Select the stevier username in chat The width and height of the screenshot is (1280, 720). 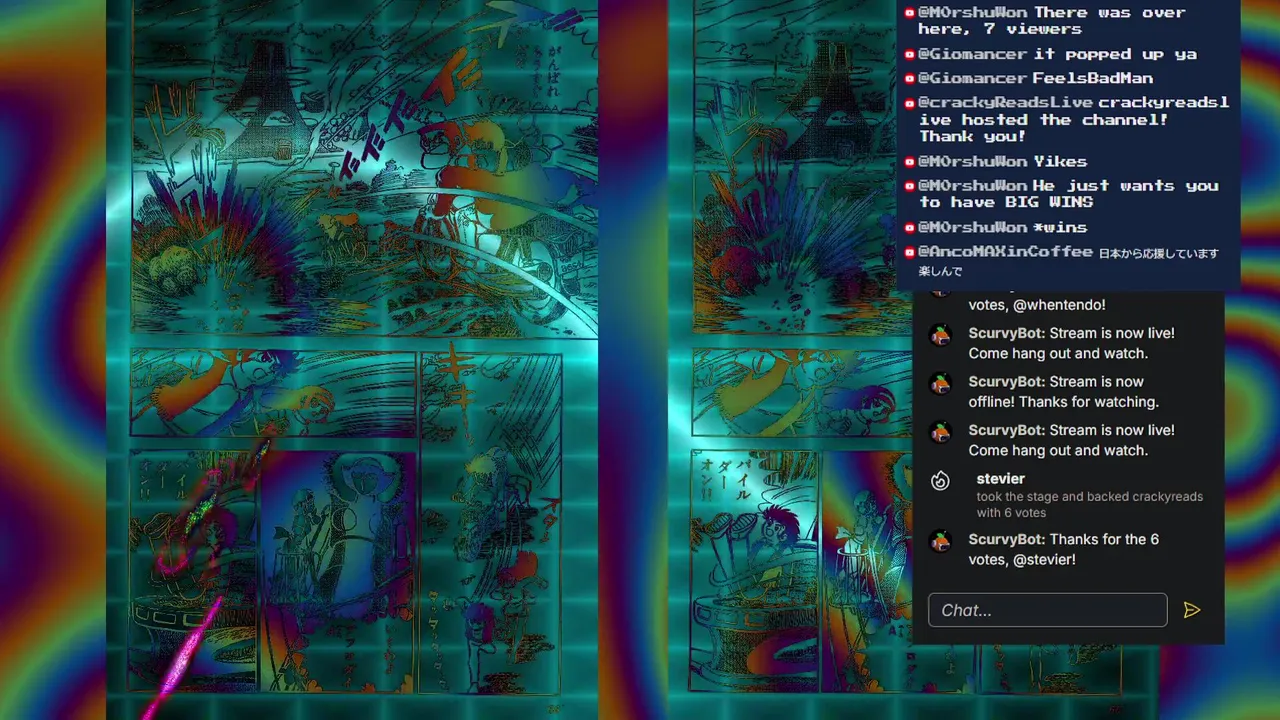click(x=1000, y=479)
